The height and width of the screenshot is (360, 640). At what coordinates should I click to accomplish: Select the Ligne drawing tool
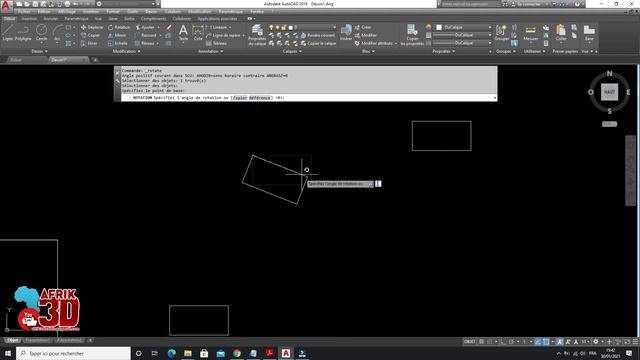[8, 32]
